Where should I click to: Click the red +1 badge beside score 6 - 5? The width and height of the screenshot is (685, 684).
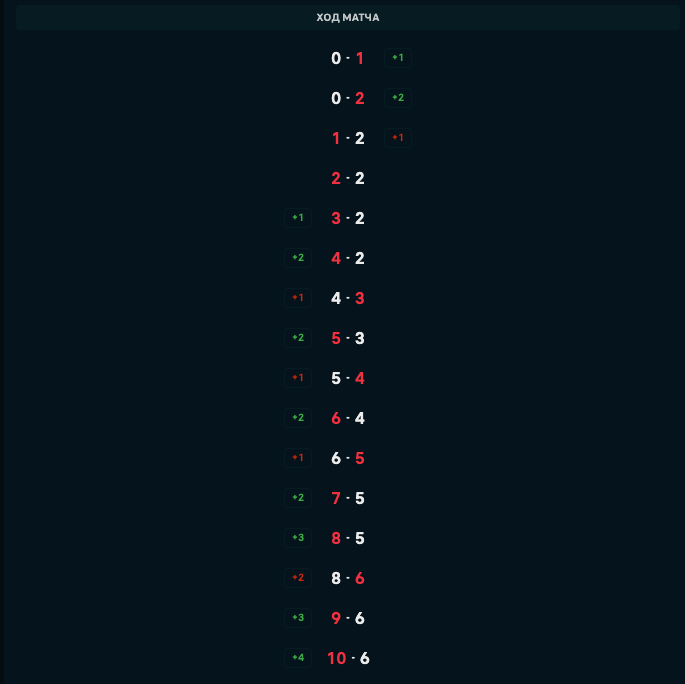298,458
